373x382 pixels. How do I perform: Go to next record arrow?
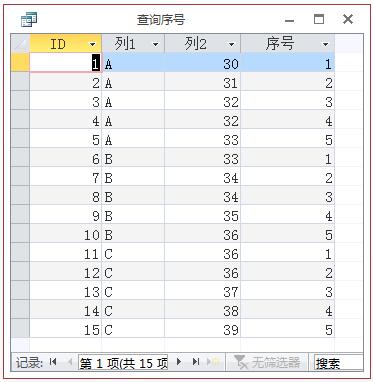[x=179, y=362]
